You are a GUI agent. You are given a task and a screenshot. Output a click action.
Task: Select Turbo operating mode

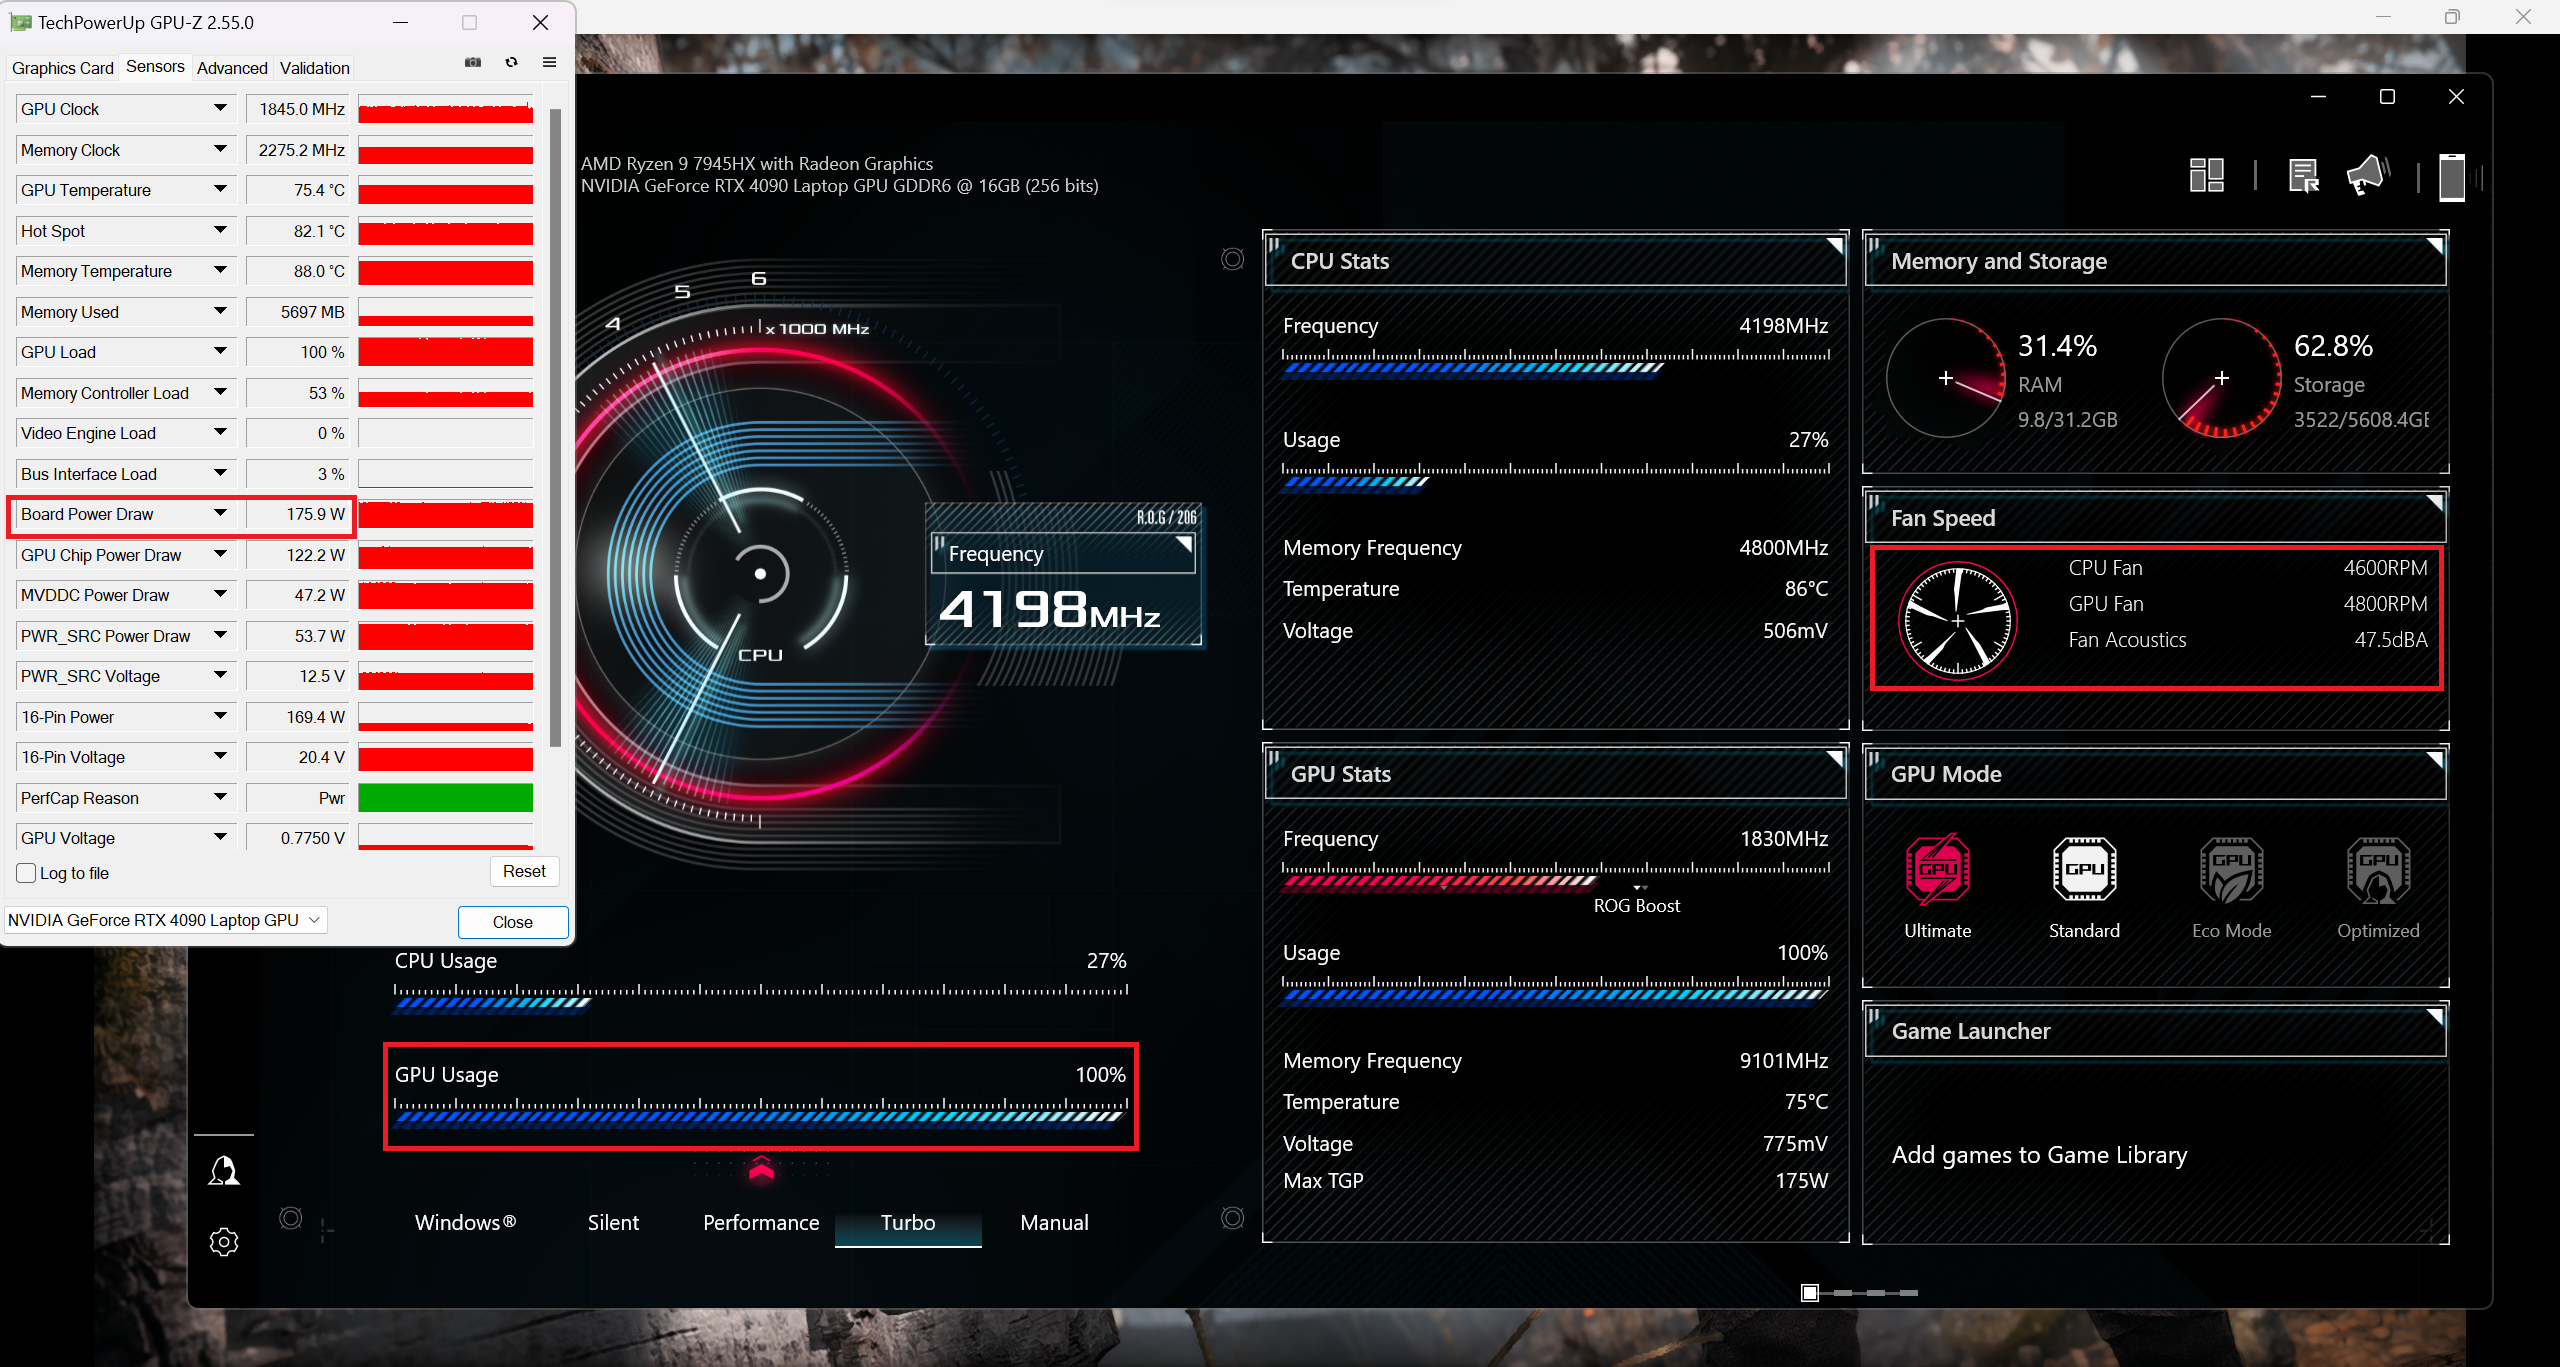tap(908, 1222)
